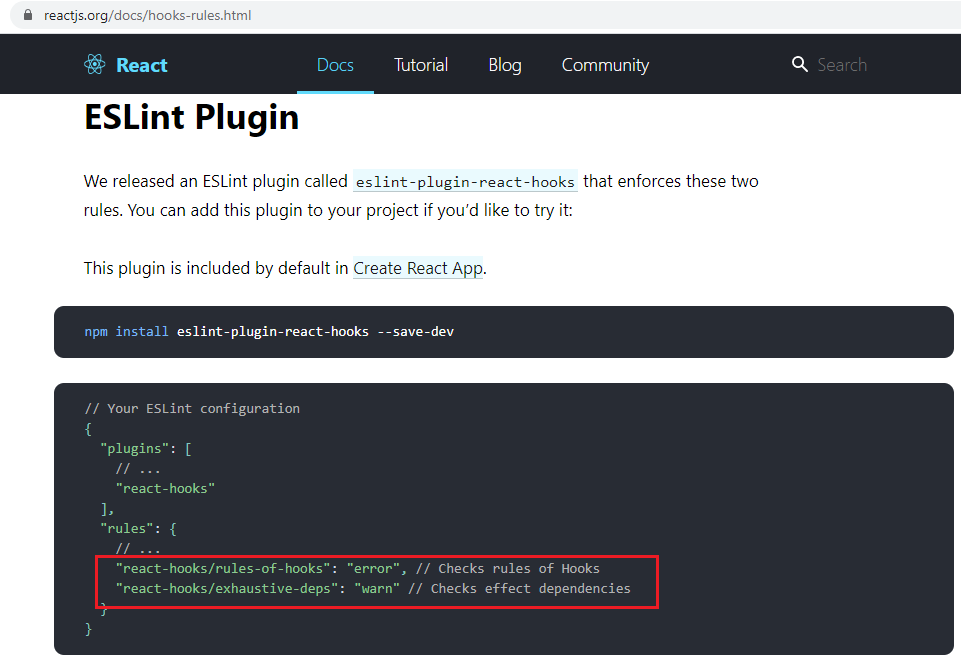Click the "rules" key in the config
The height and width of the screenshot is (659, 961).
point(126,528)
